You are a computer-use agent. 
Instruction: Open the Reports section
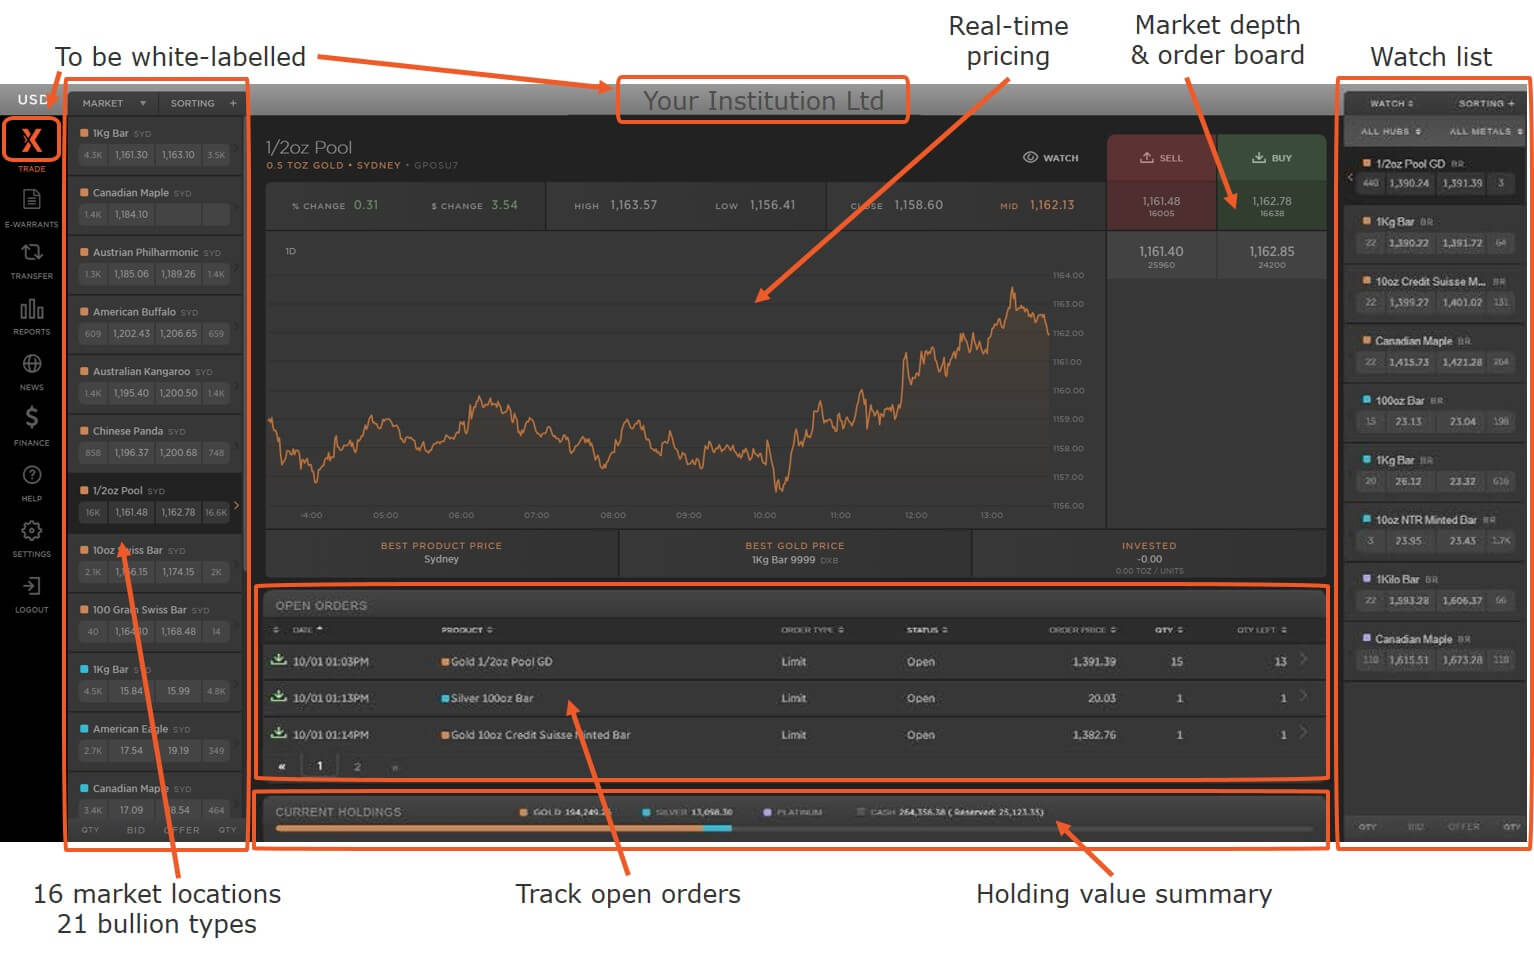coord(32,316)
